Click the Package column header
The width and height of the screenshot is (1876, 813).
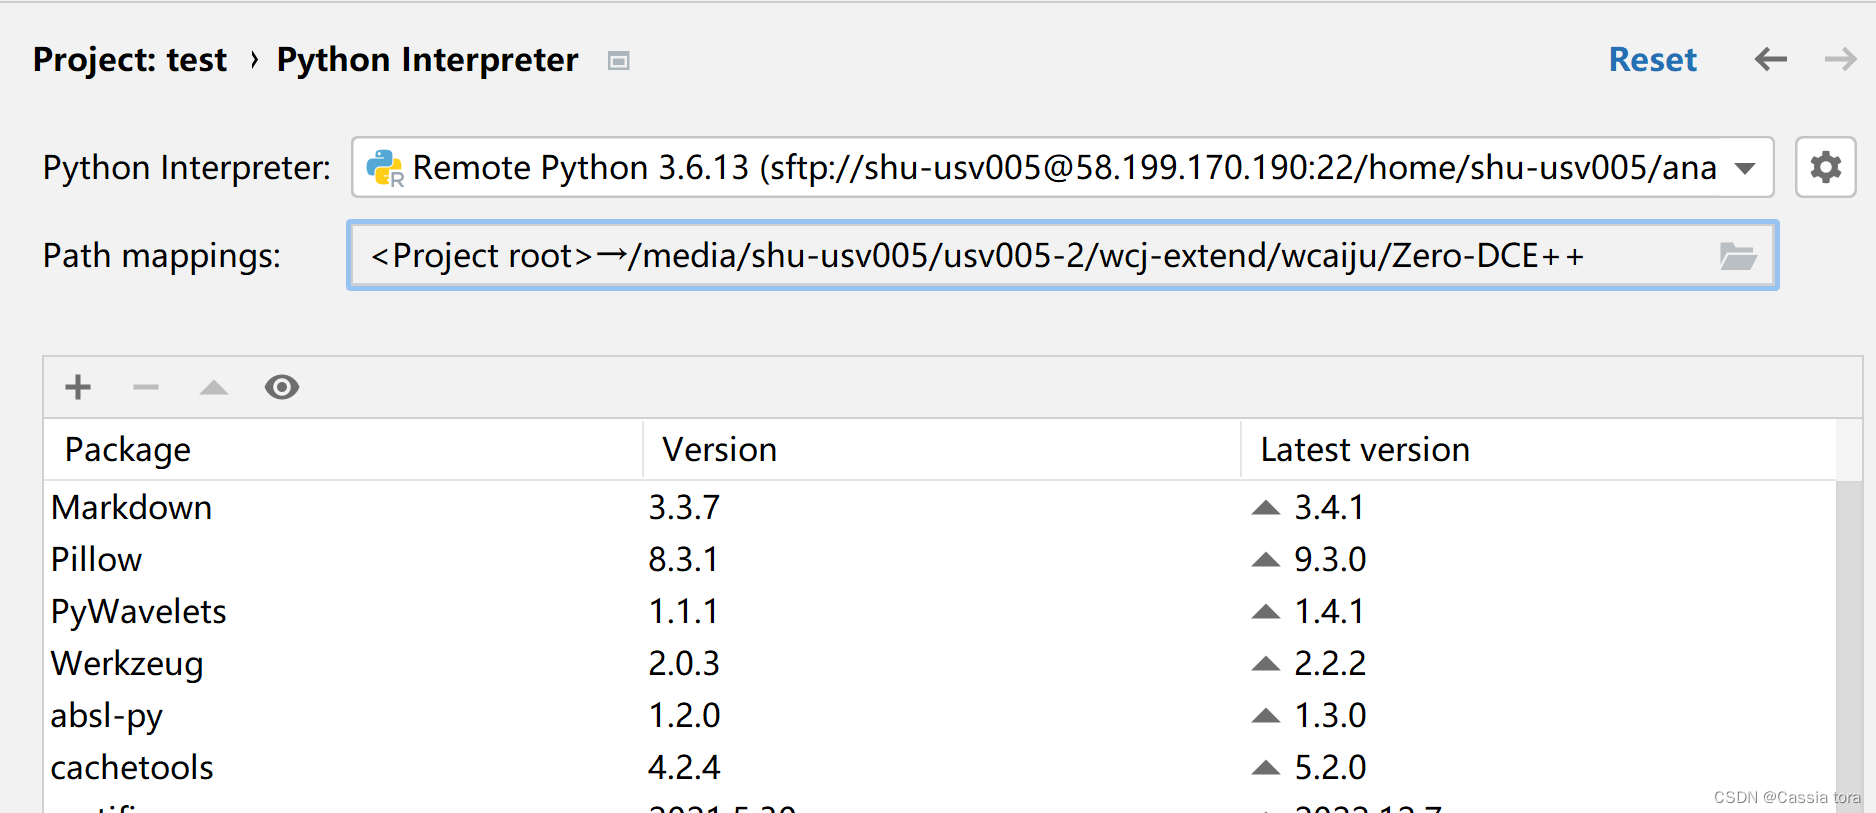pyautogui.click(x=343, y=450)
